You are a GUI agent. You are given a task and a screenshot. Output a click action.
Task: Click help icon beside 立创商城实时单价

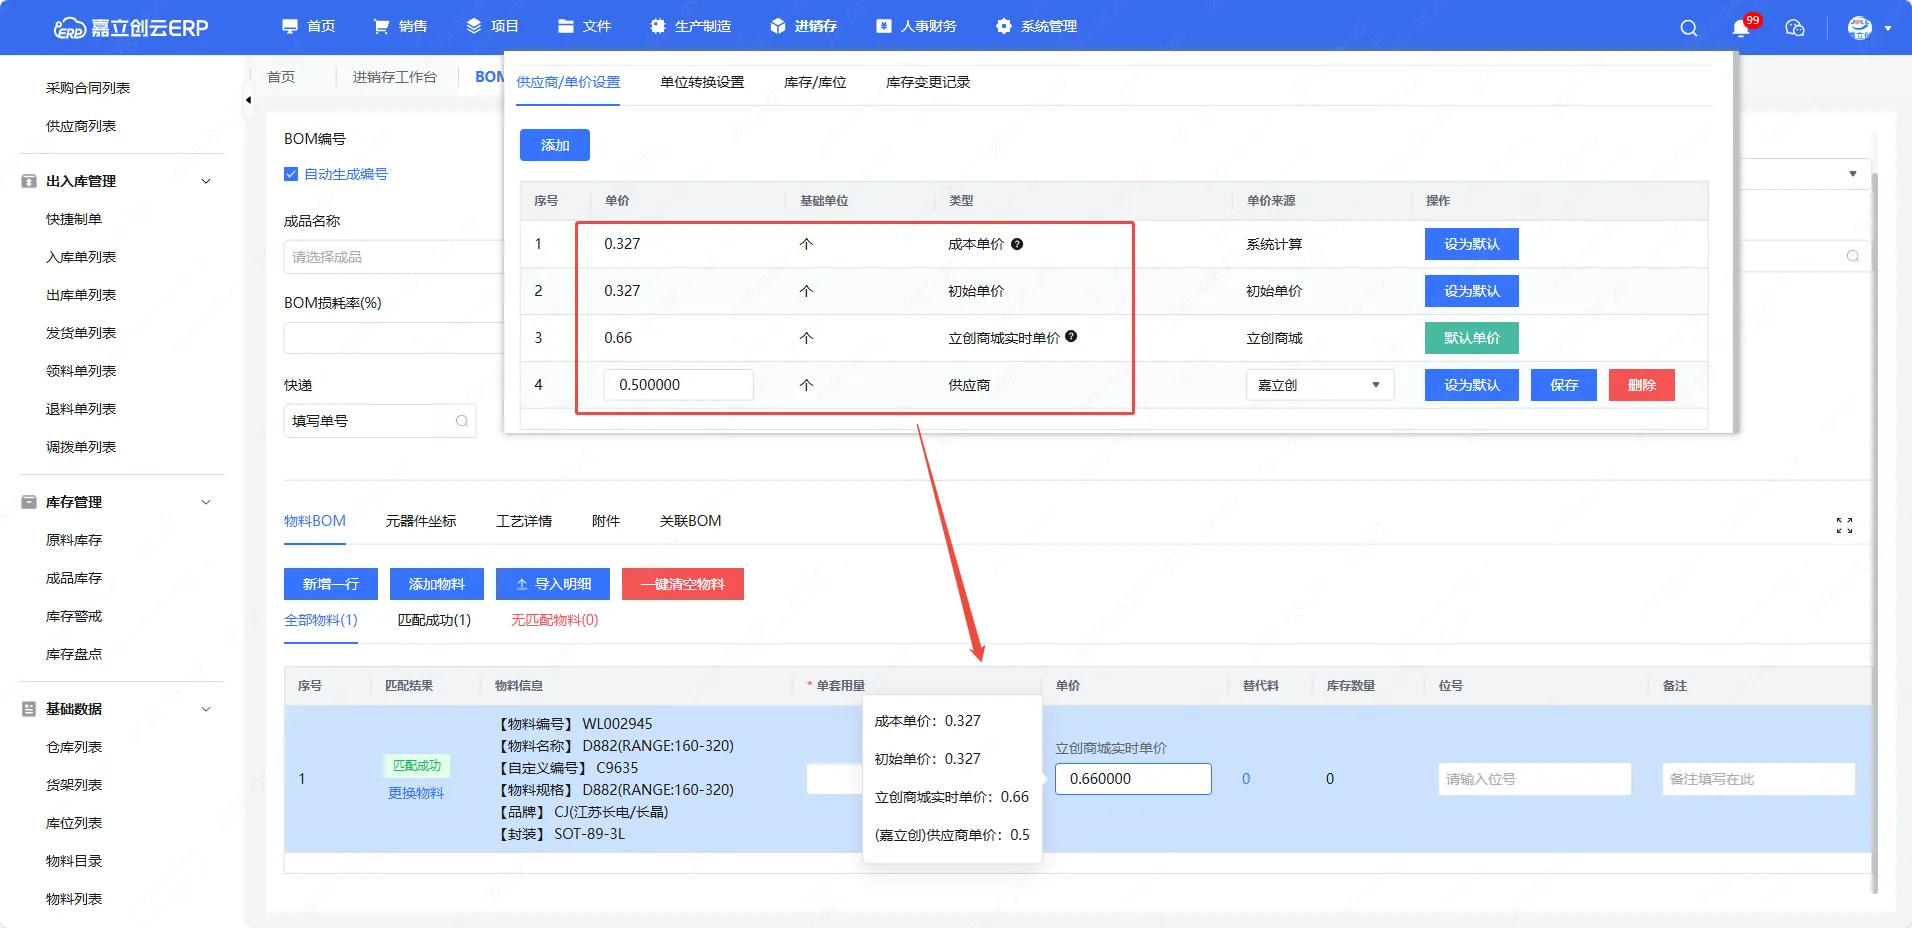(1071, 337)
